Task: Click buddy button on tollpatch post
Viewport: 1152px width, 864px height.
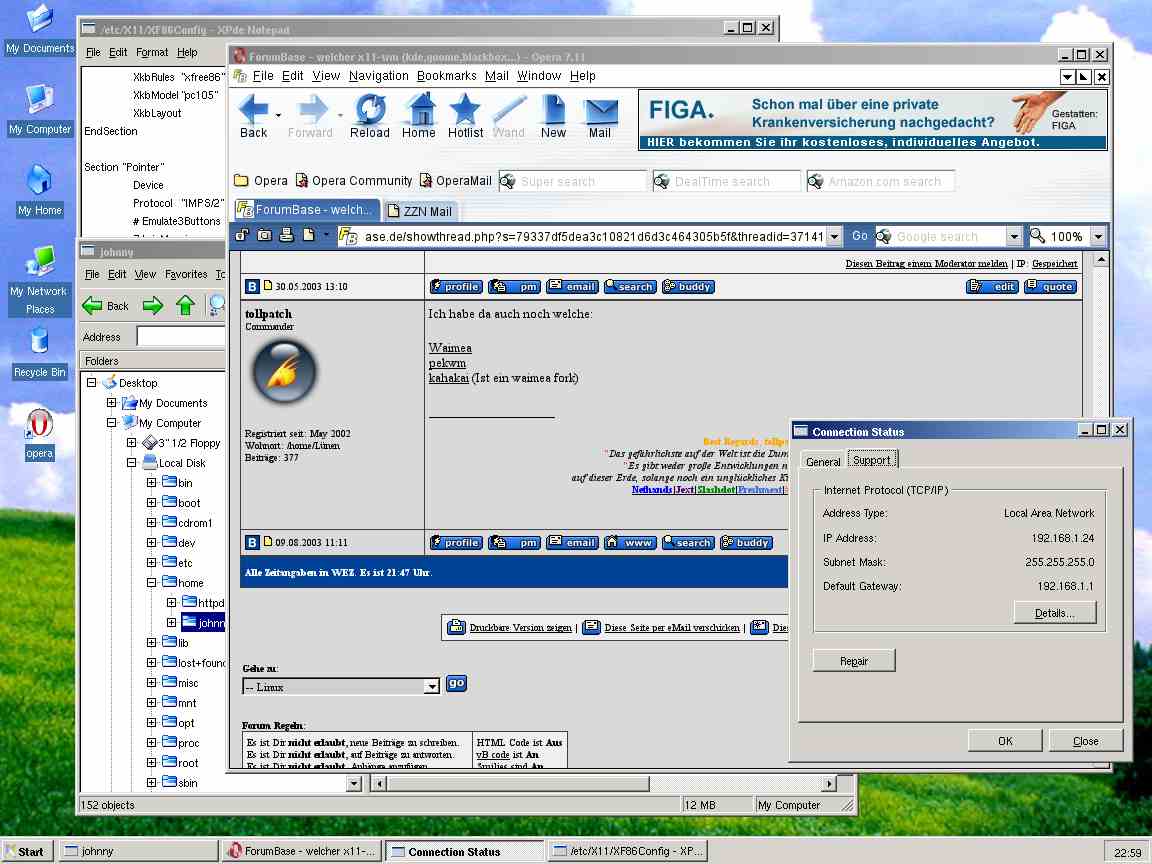Action: click(688, 287)
